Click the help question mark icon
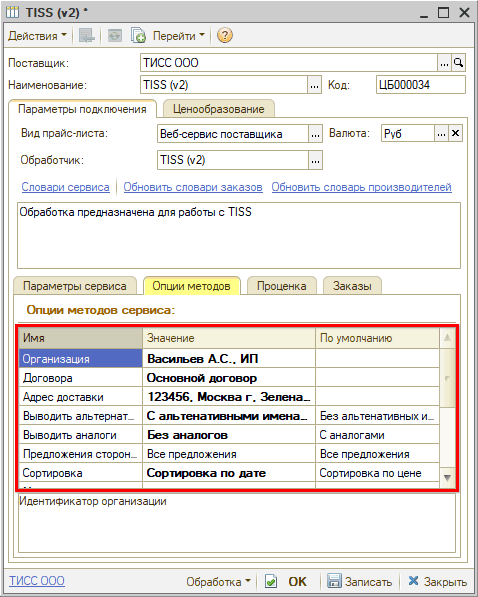The width and height of the screenshot is (478, 597). (225, 36)
